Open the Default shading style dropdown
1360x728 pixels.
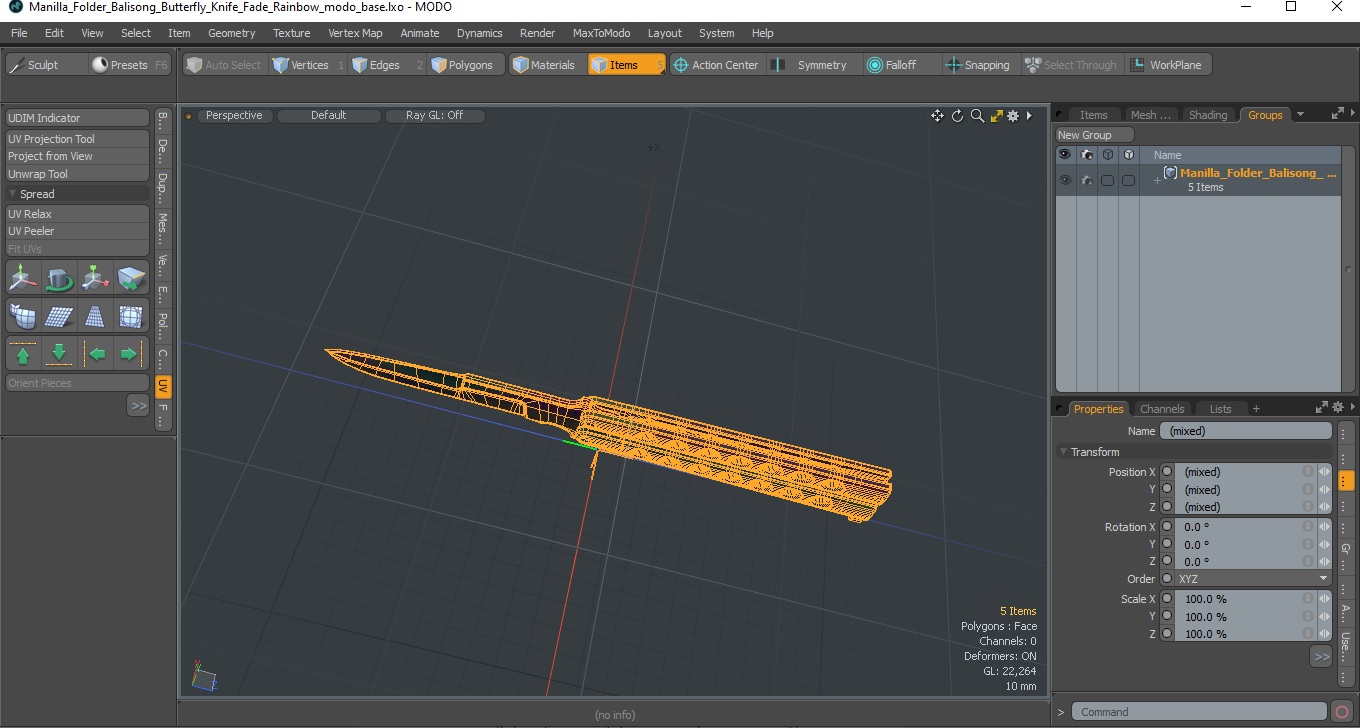329,116
